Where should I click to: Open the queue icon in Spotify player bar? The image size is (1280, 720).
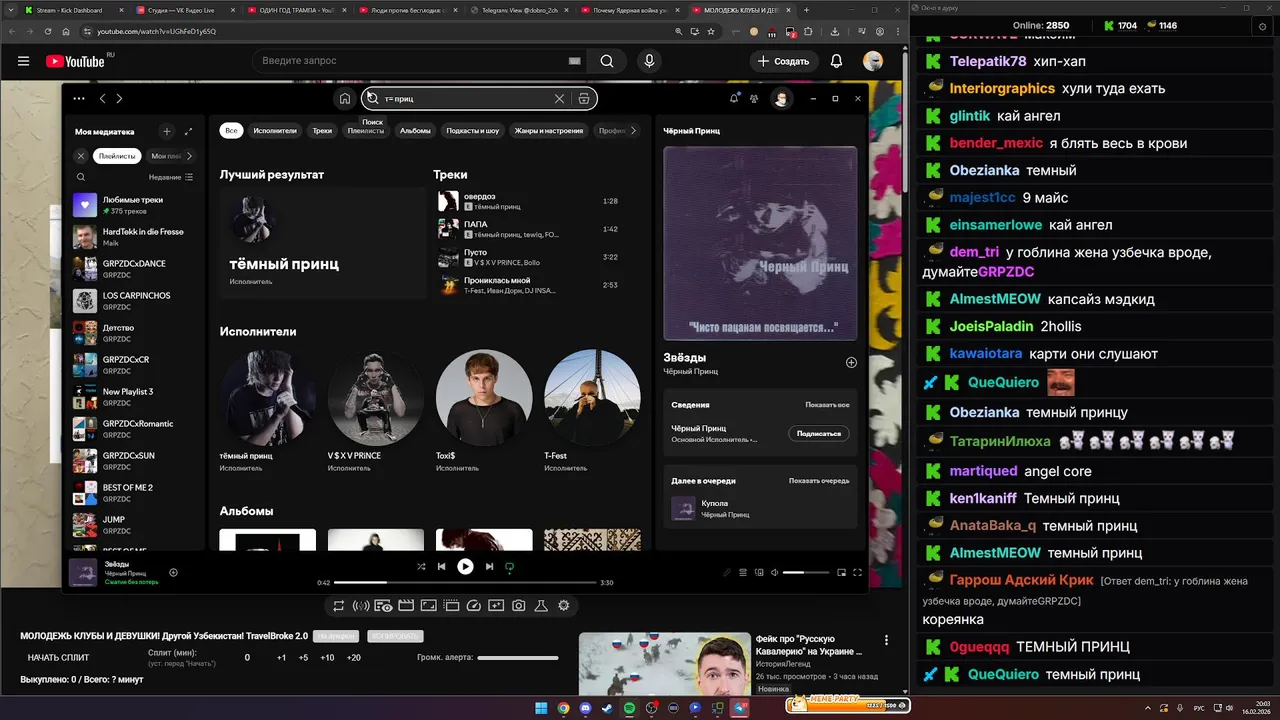(x=743, y=572)
